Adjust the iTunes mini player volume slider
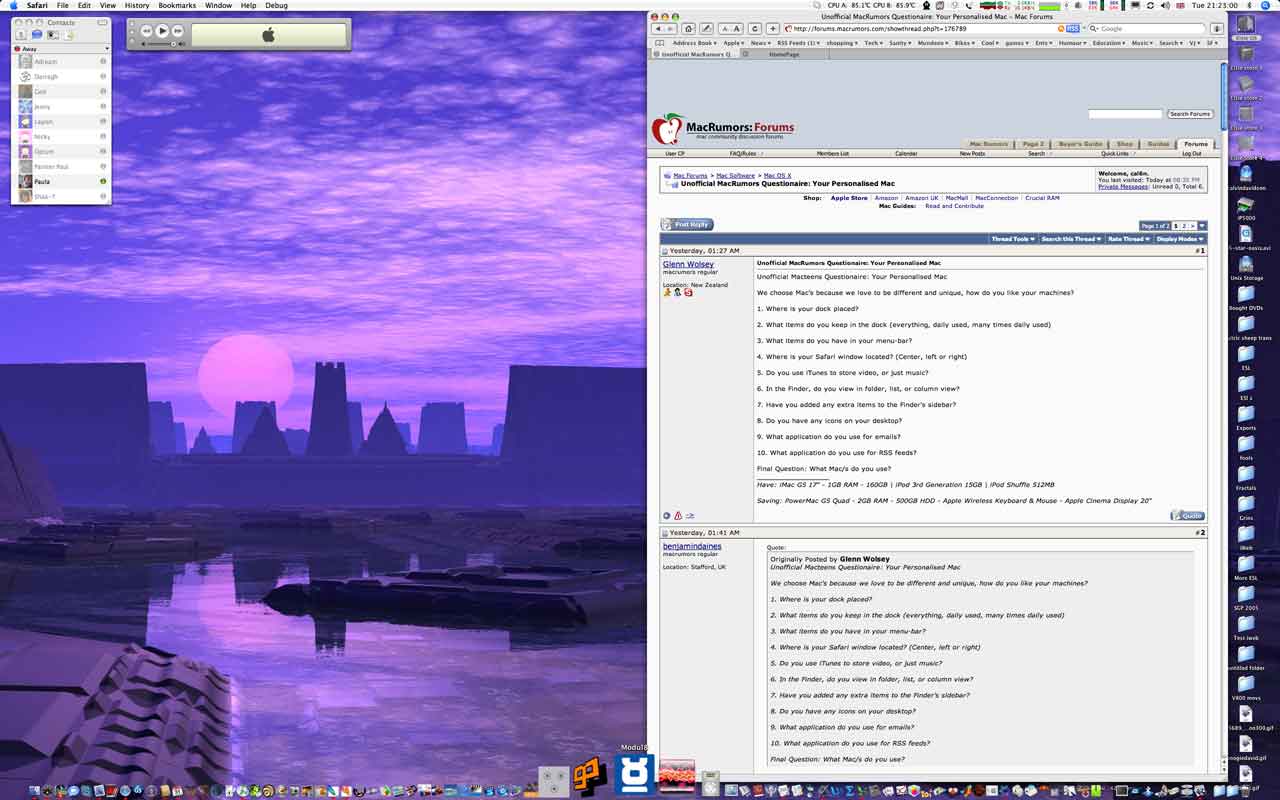The height and width of the screenshot is (800, 1280). point(163,44)
